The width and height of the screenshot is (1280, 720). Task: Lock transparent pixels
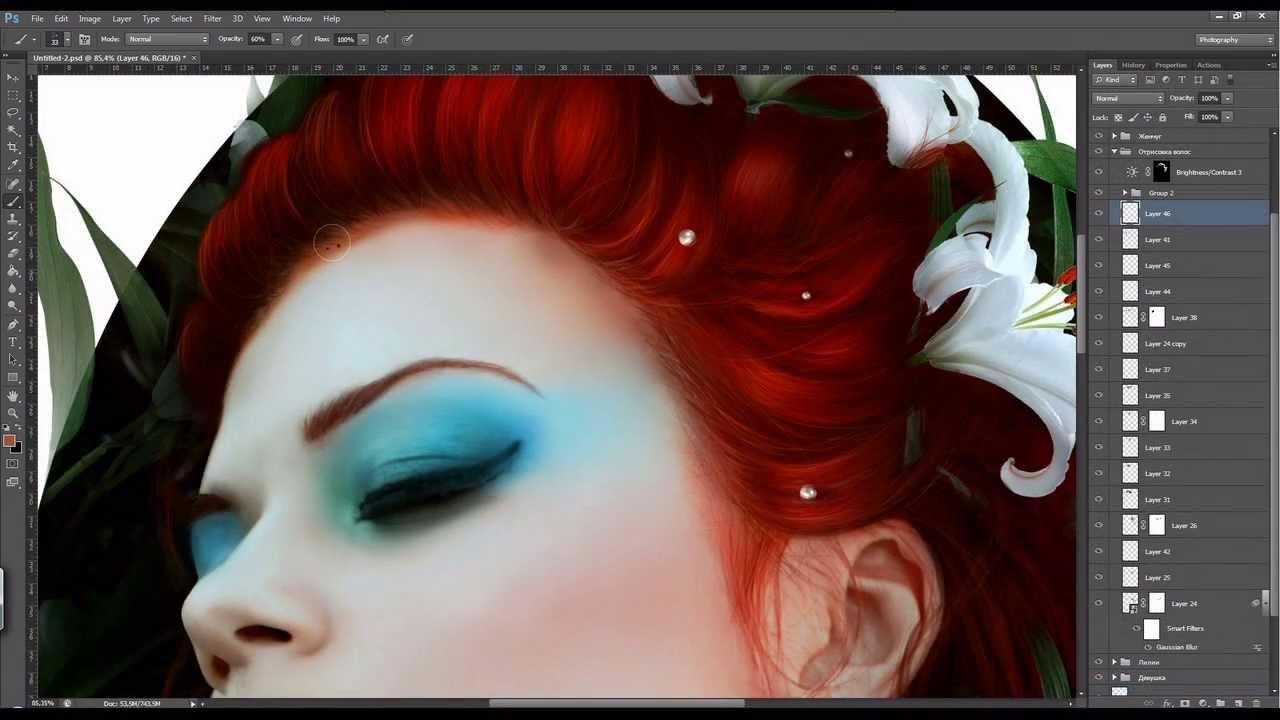1118,117
